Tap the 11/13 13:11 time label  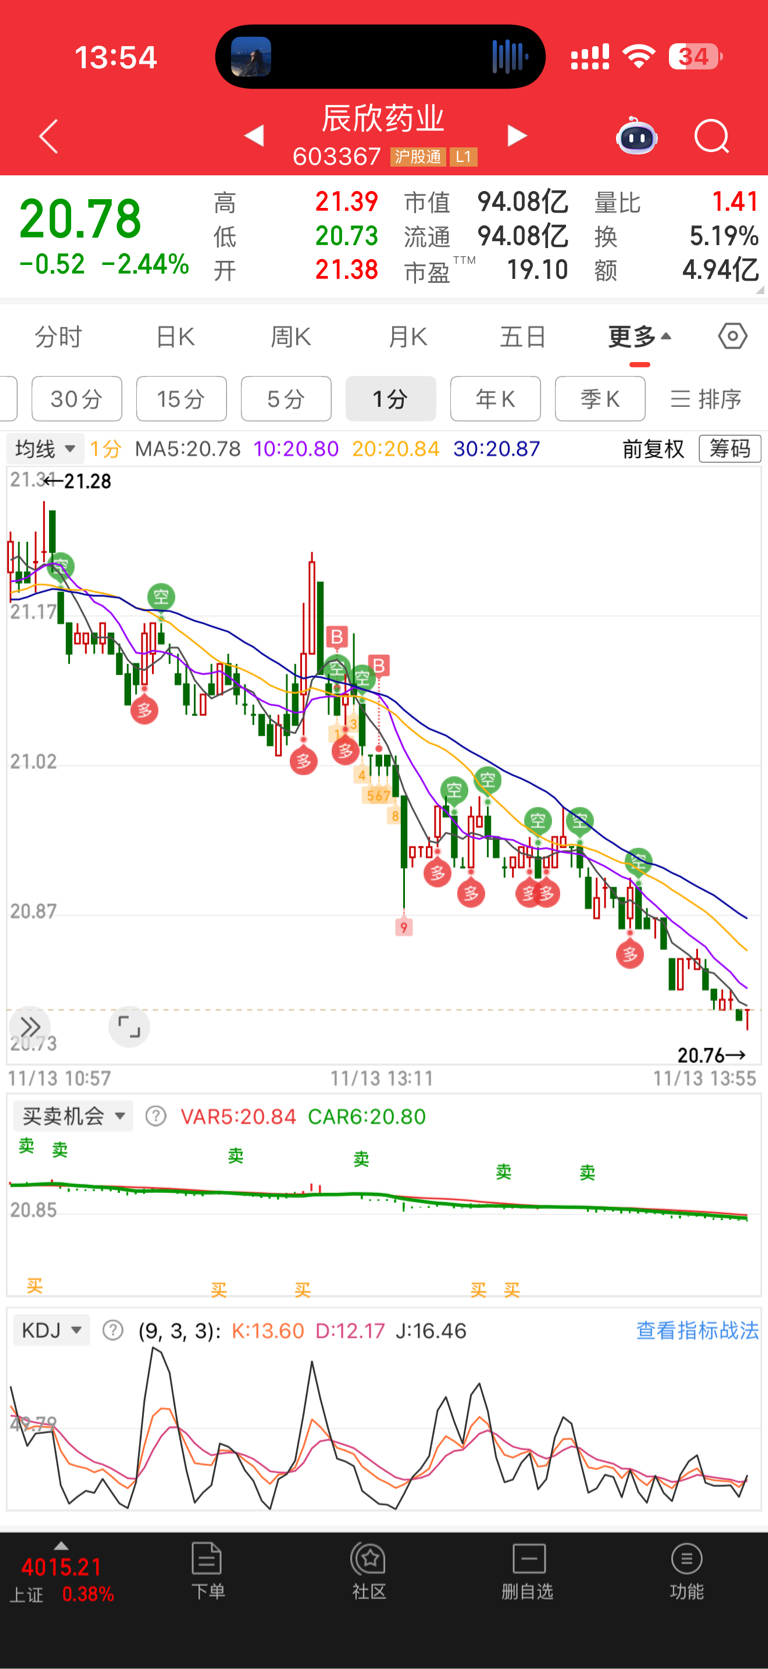click(x=381, y=1079)
